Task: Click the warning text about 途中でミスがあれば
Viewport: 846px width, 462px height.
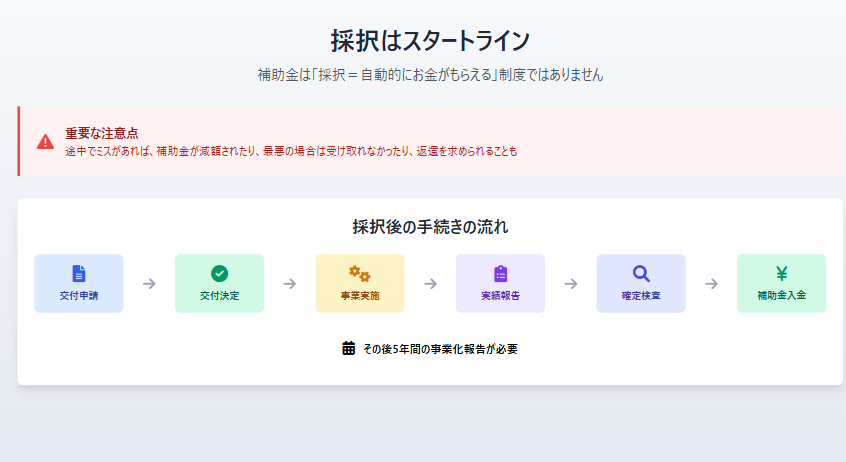Action: 291,151
